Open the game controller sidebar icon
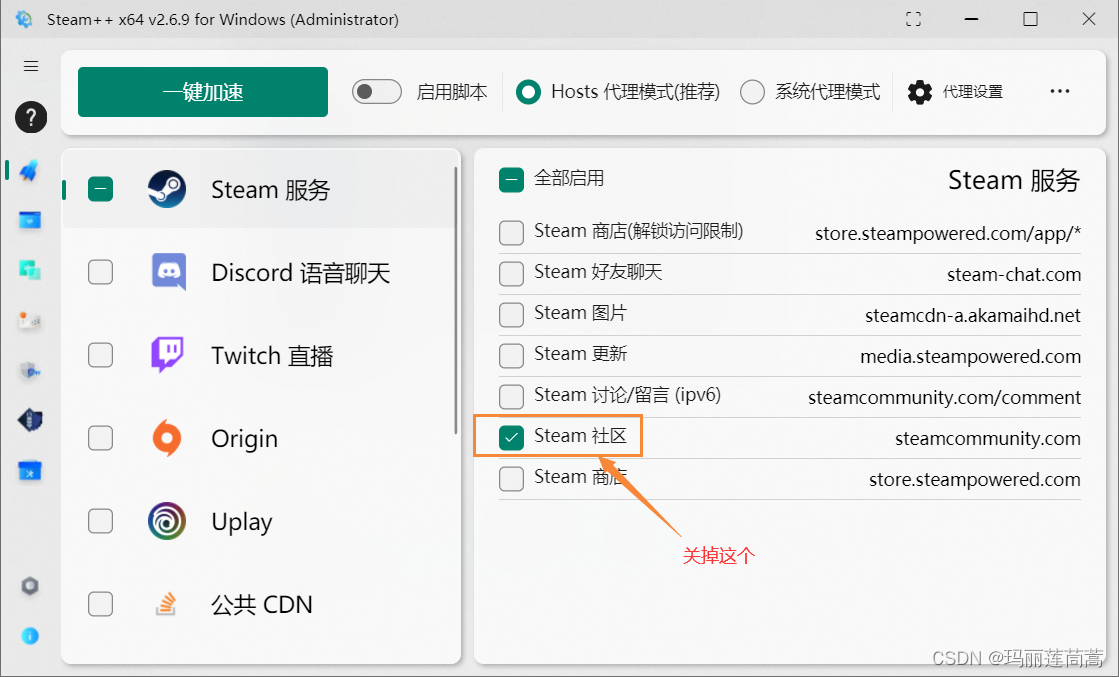The height and width of the screenshot is (677, 1119). [29, 320]
